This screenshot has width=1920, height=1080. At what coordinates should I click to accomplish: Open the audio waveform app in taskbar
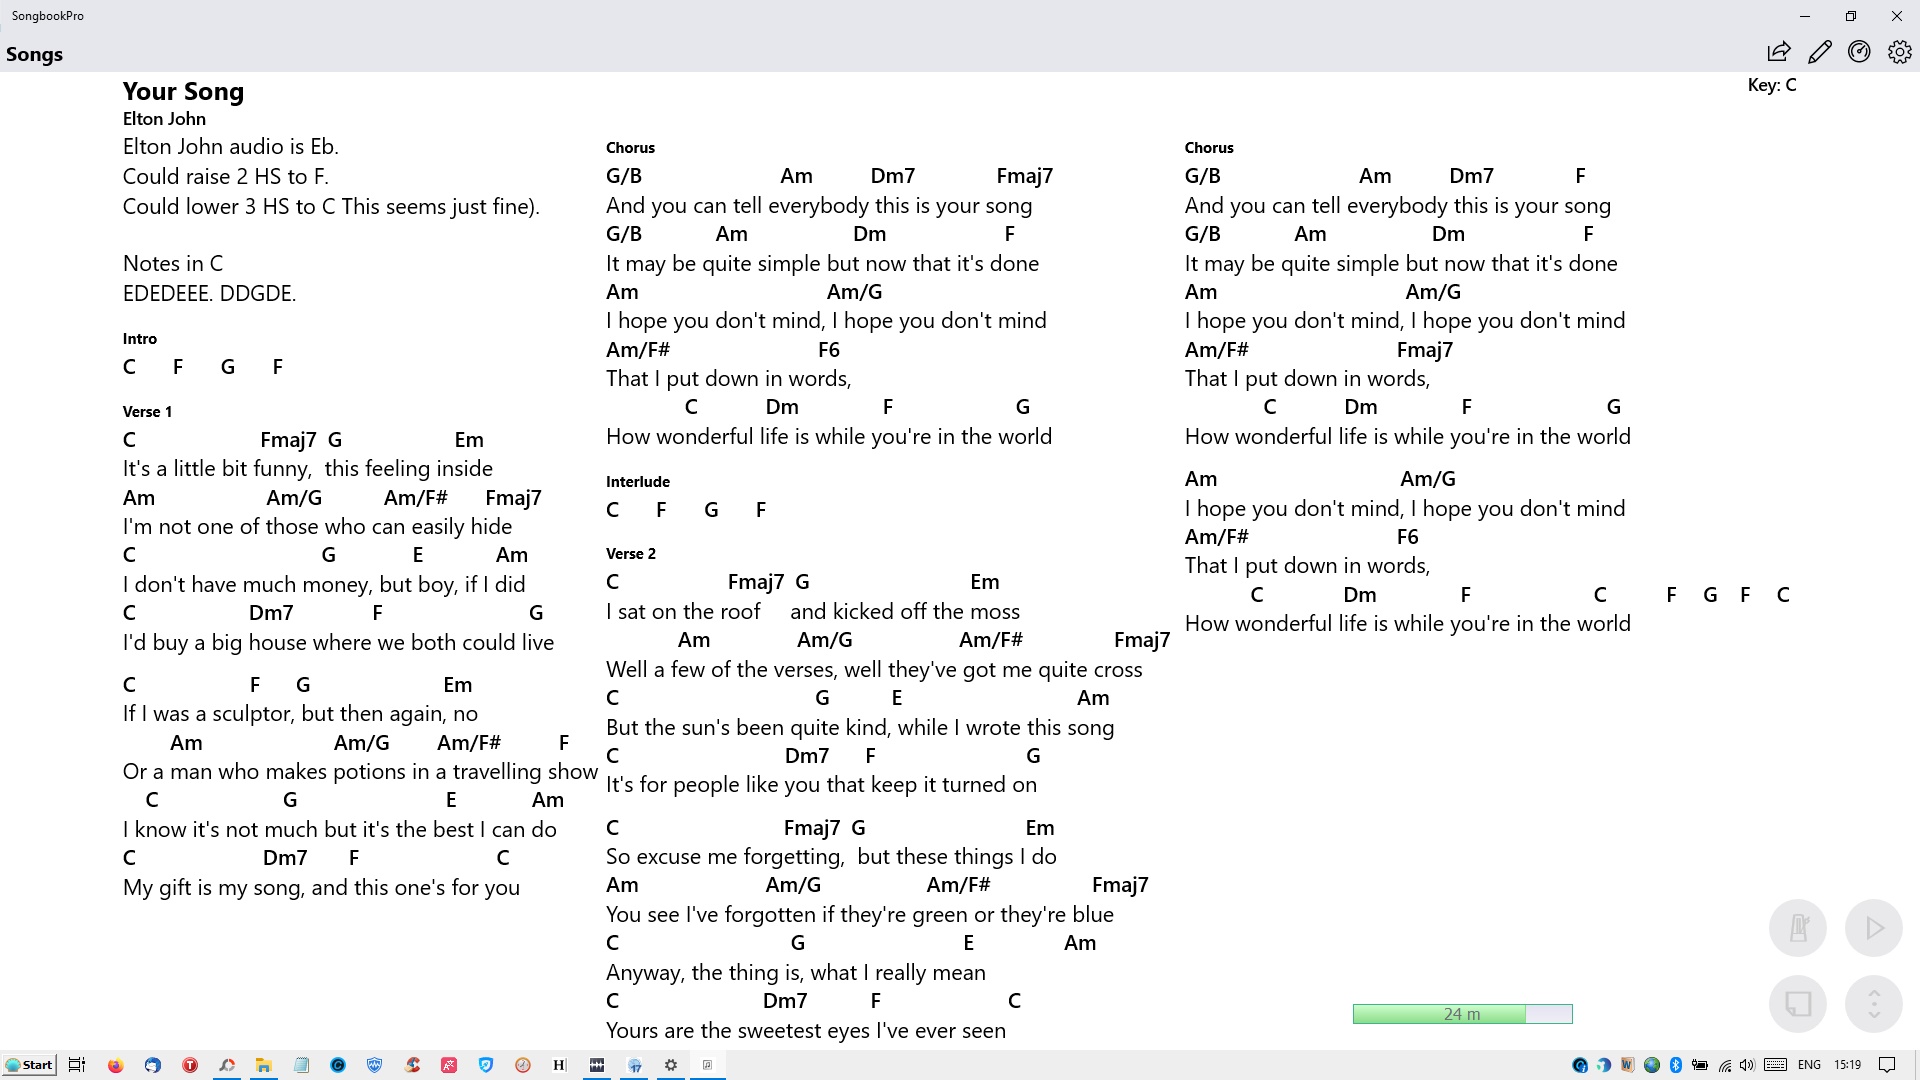(597, 1065)
